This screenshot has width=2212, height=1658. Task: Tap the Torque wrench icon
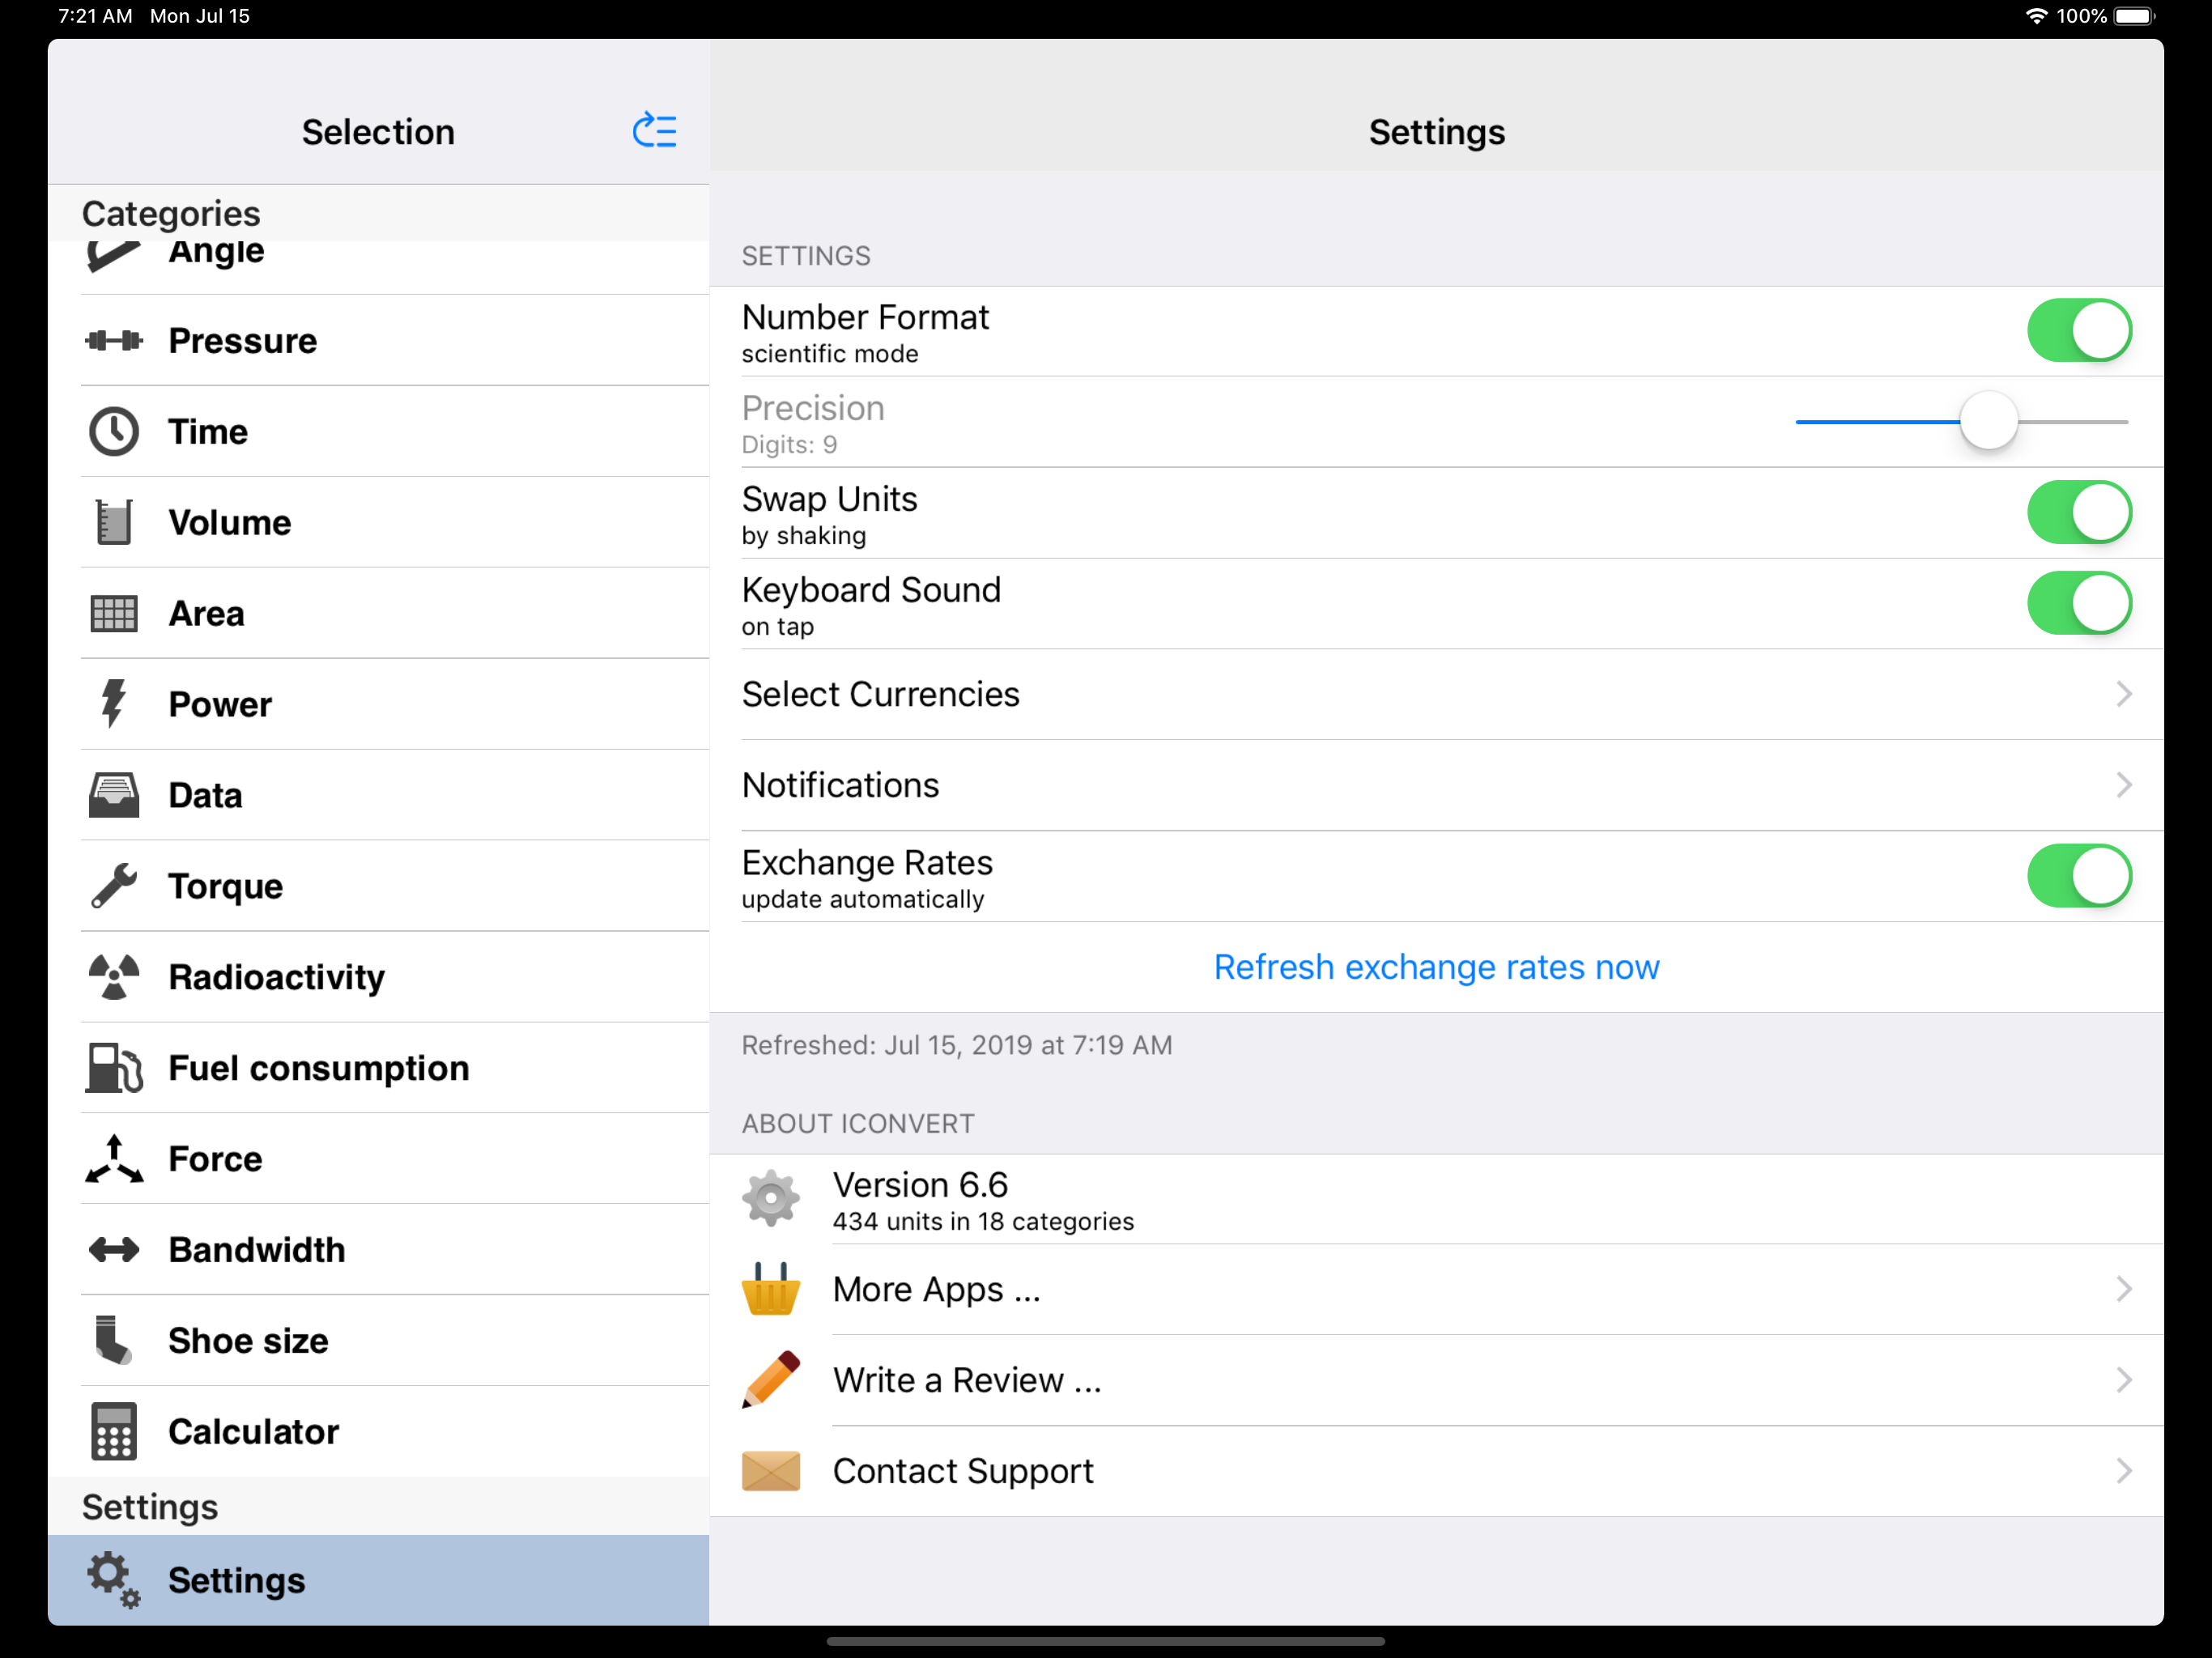114,886
